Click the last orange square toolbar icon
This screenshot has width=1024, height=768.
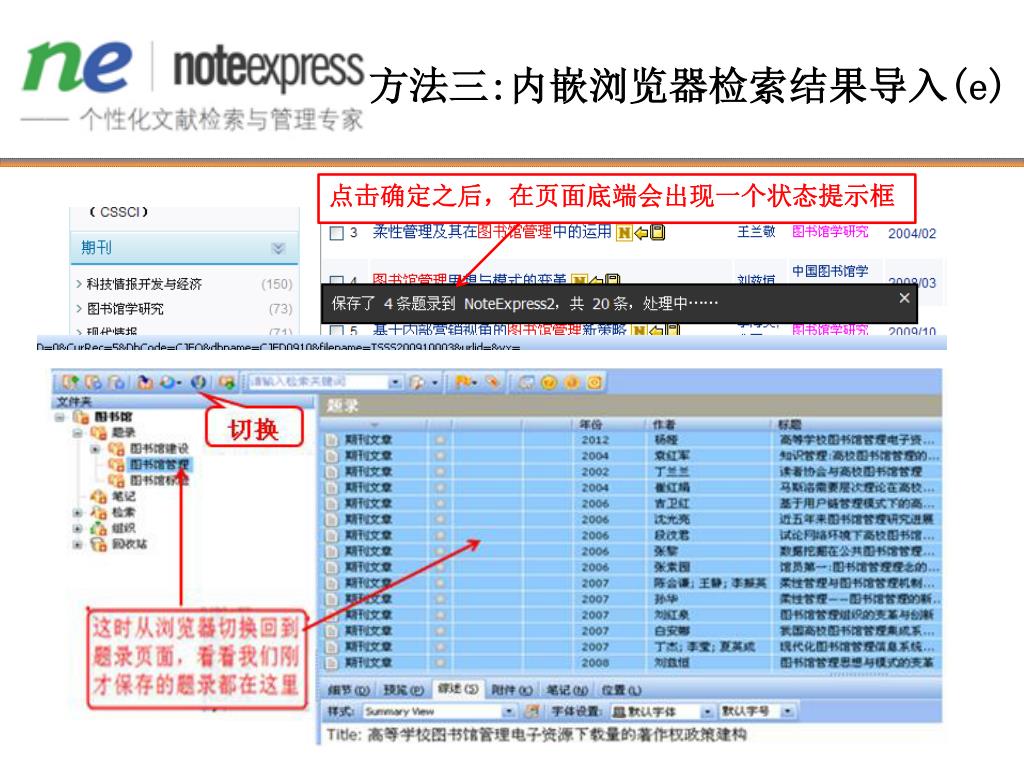594,382
